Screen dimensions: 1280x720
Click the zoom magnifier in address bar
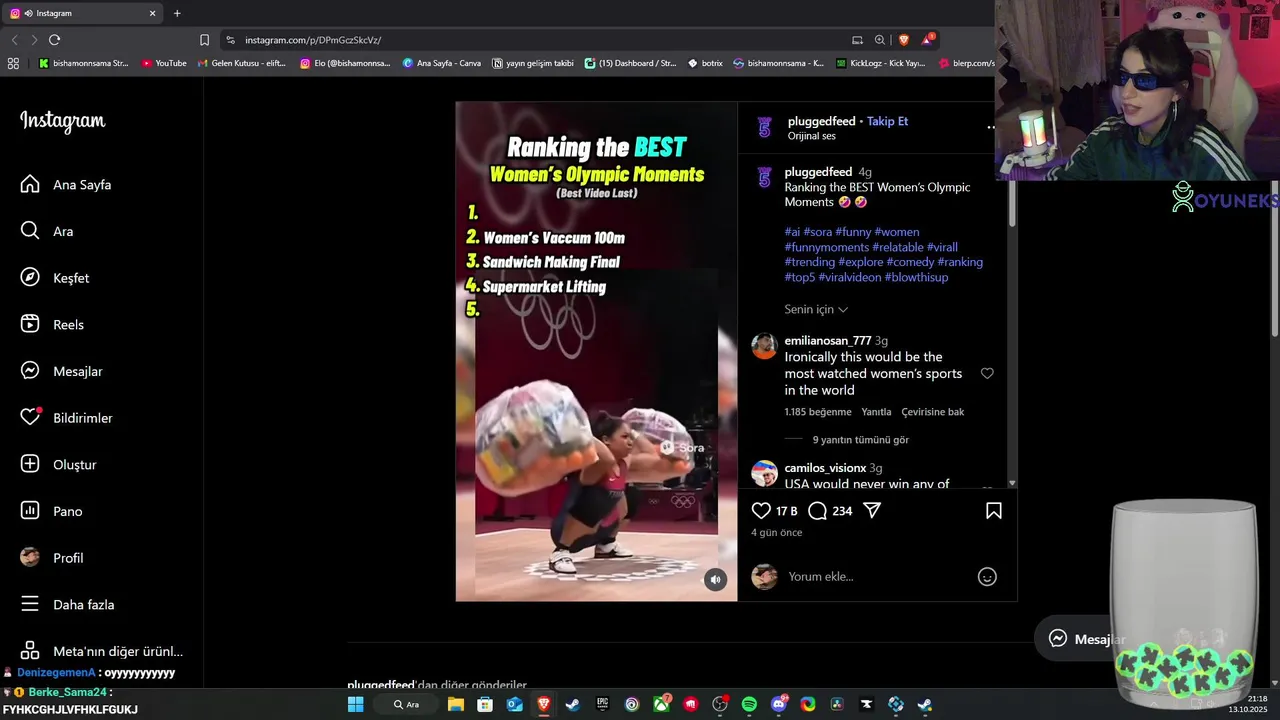point(880,40)
